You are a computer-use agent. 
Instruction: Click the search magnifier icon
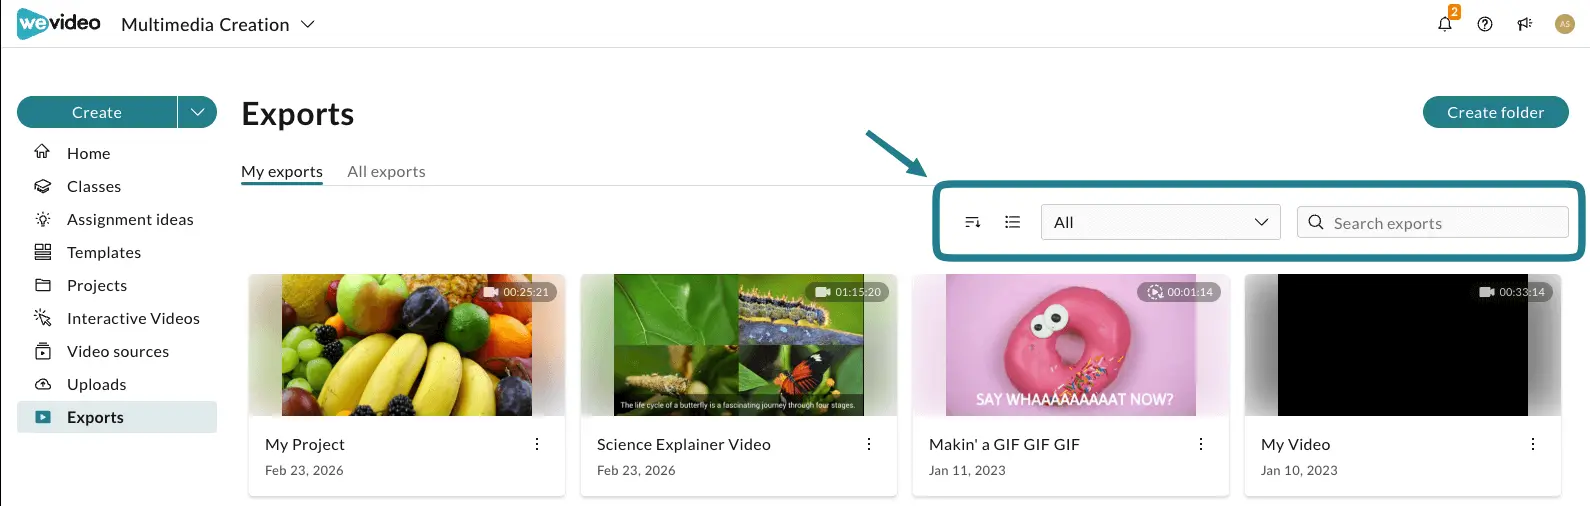pyautogui.click(x=1316, y=222)
